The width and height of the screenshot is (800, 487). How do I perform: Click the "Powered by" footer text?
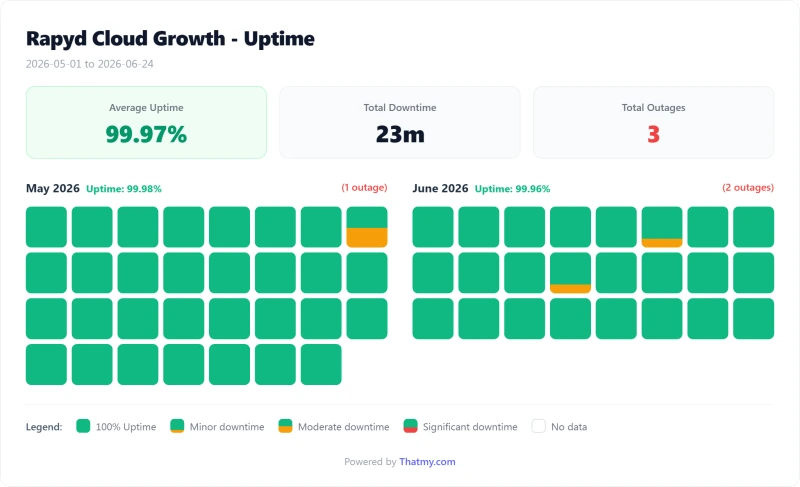(x=370, y=462)
